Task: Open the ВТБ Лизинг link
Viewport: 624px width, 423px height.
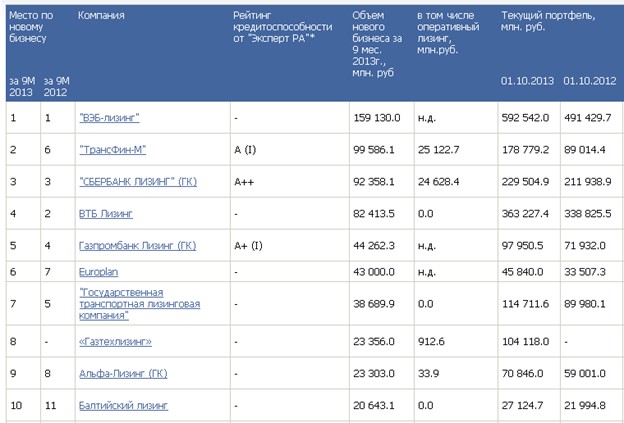Action: coord(106,214)
